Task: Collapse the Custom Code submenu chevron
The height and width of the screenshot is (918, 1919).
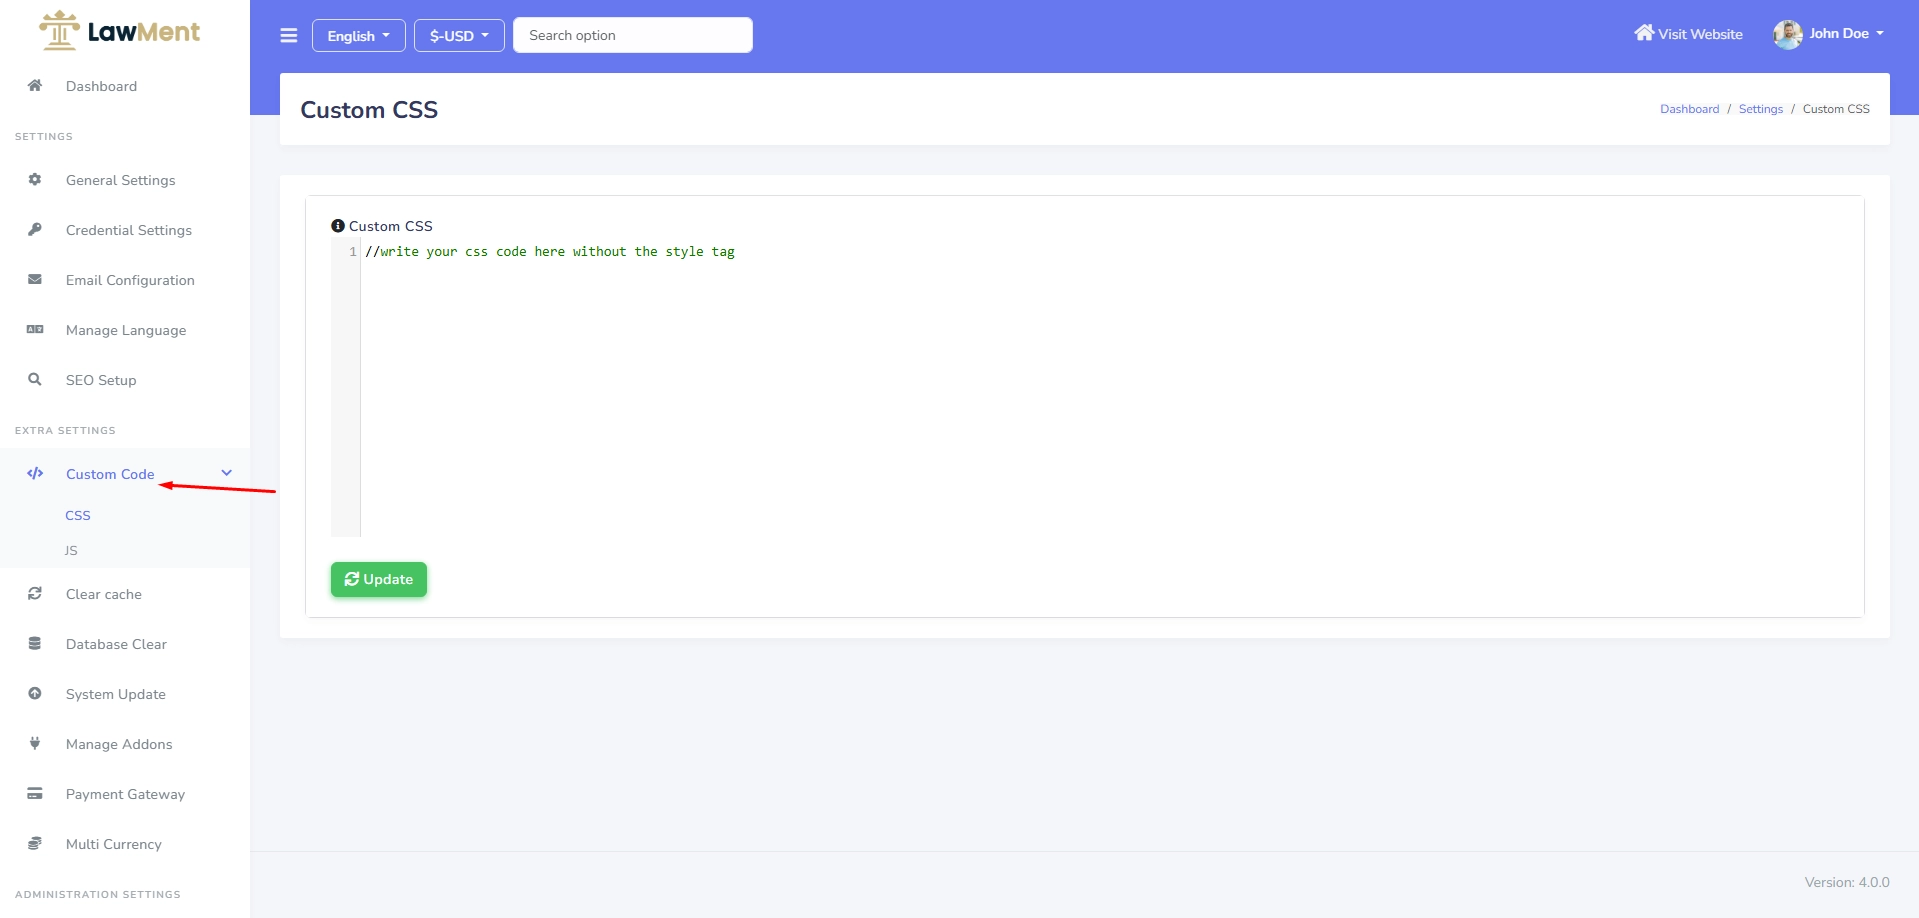Action: 227,473
